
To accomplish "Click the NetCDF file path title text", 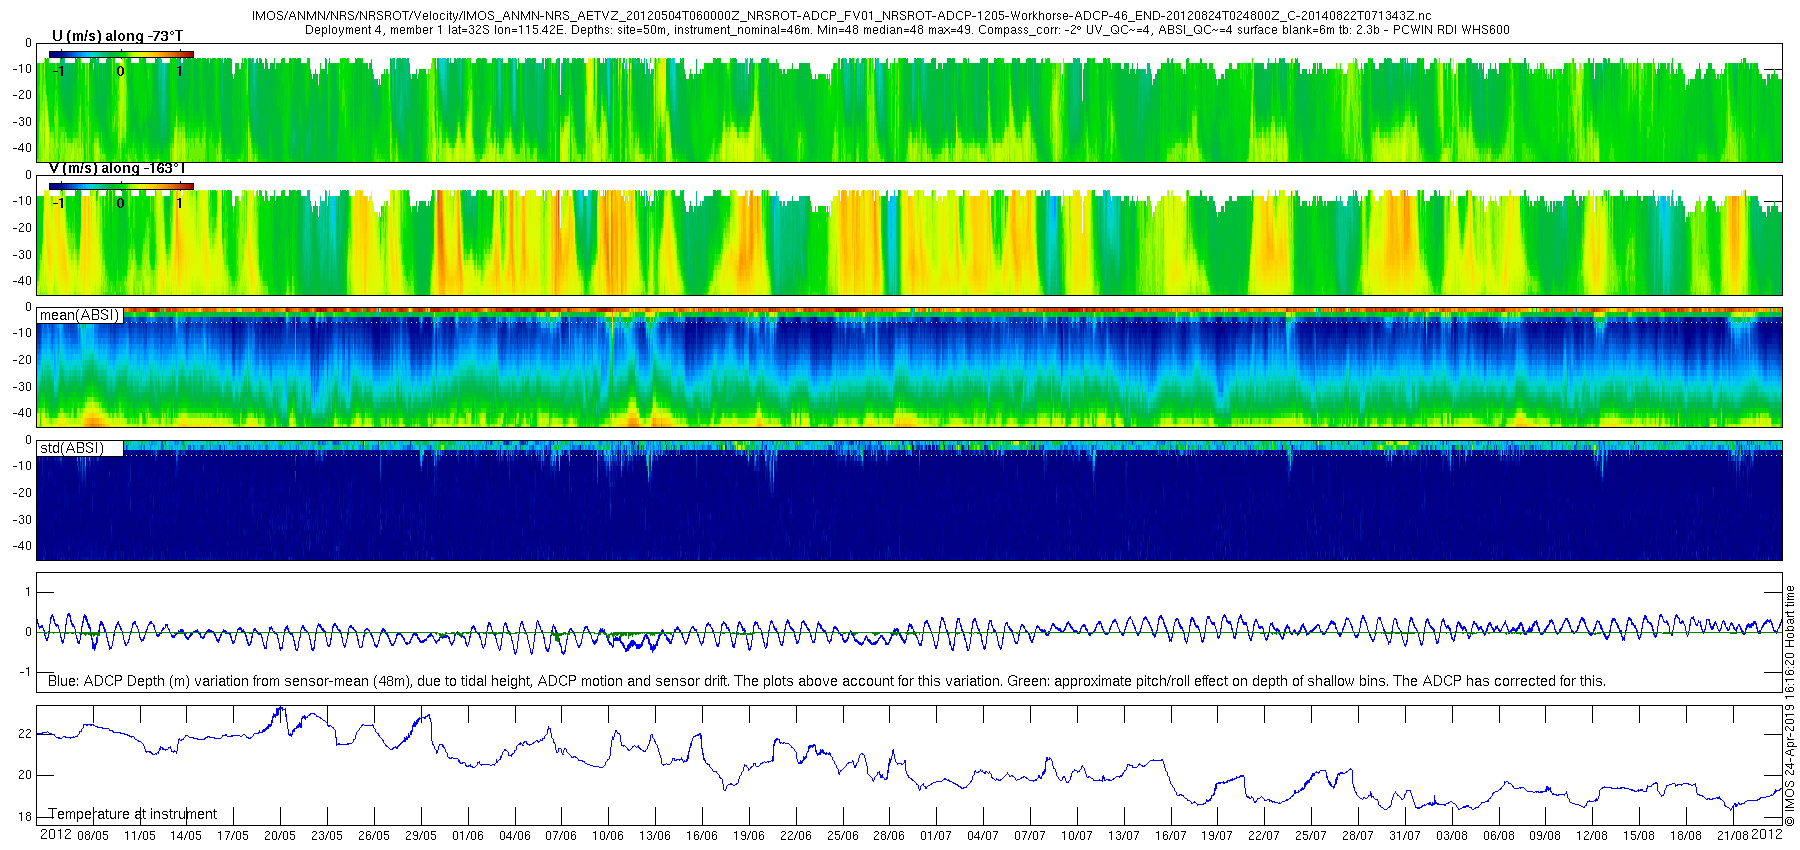I will 841,16.
